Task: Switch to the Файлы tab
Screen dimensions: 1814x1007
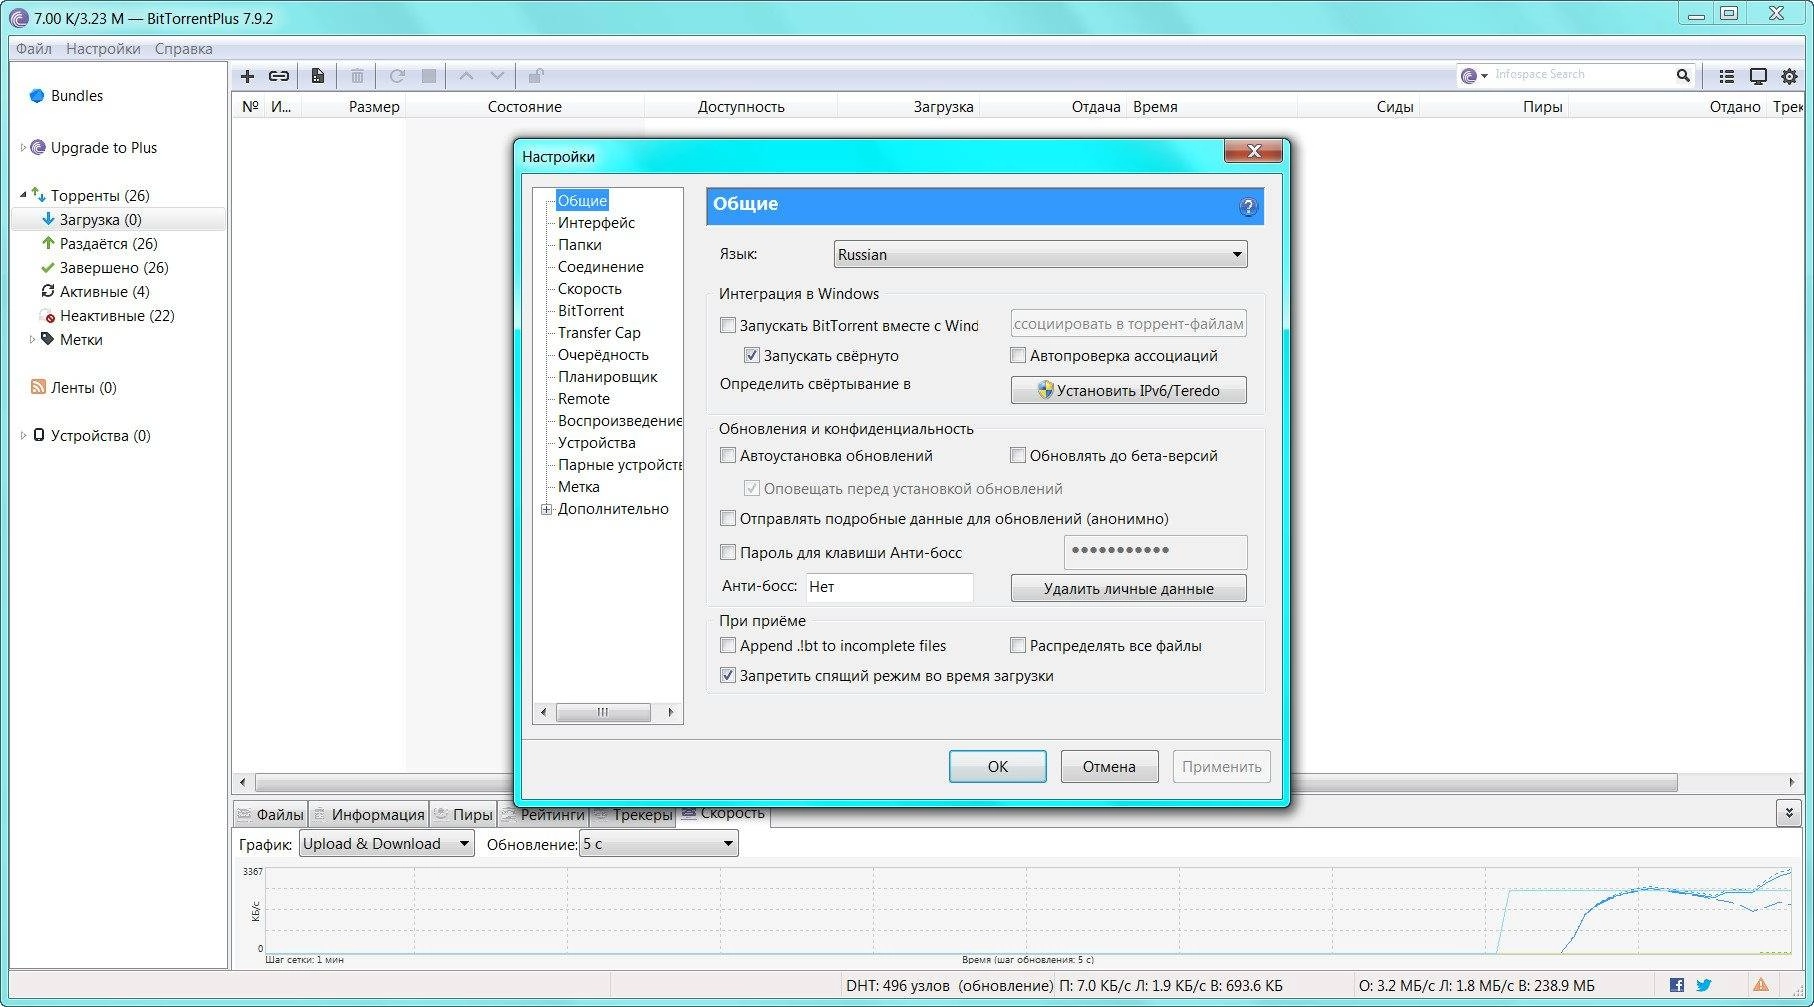Action: pyautogui.click(x=270, y=814)
